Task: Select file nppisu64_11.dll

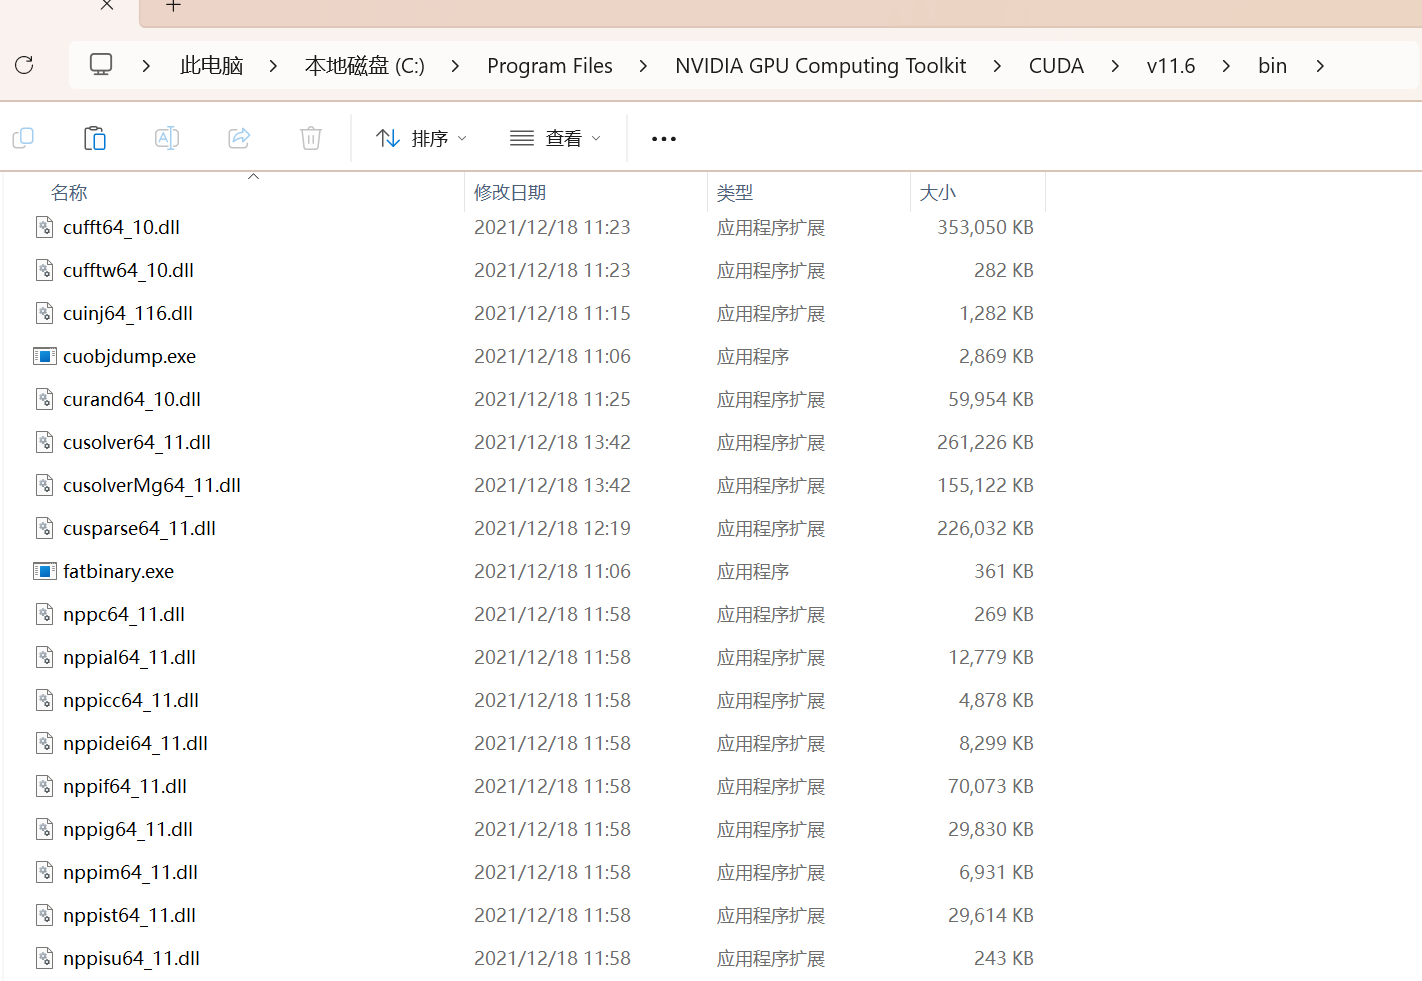Action: pyautogui.click(x=131, y=958)
